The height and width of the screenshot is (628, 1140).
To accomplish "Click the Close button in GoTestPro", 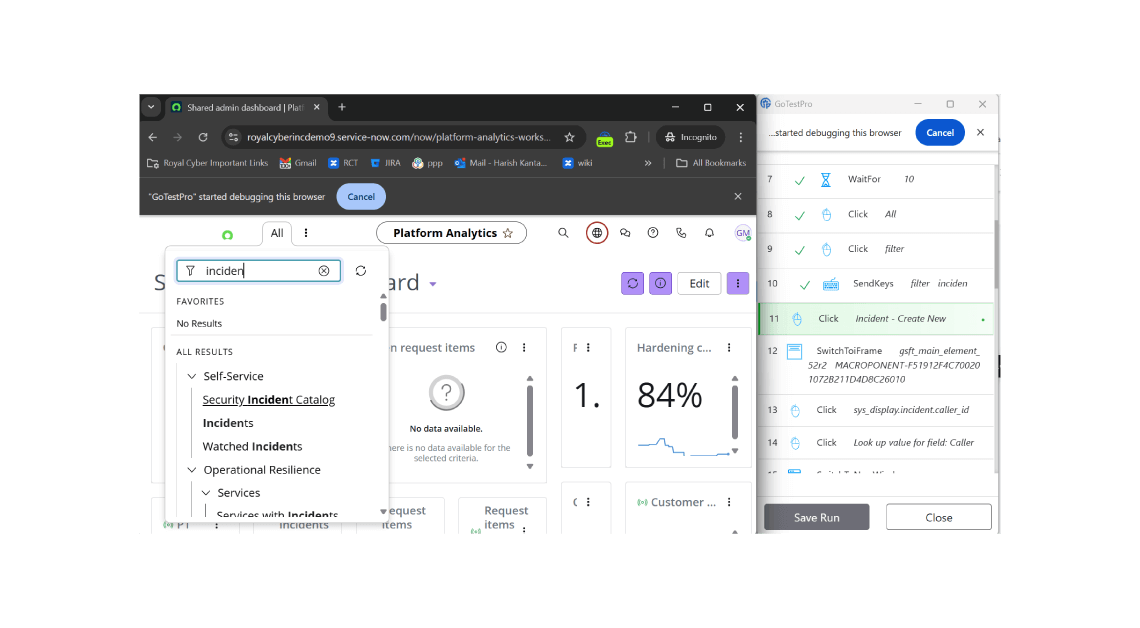I will (x=939, y=518).
